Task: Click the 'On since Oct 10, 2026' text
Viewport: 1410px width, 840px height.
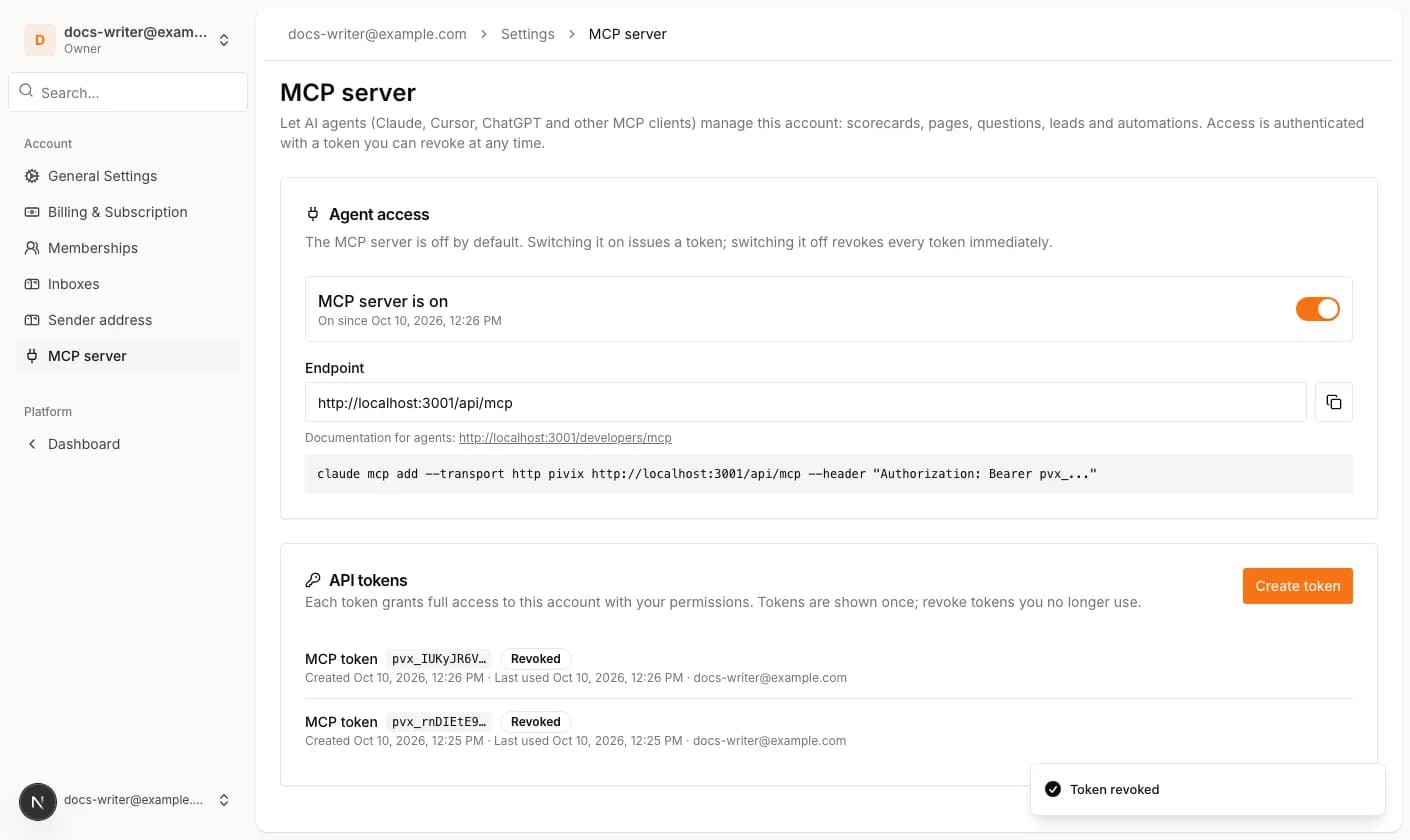Action: click(410, 321)
